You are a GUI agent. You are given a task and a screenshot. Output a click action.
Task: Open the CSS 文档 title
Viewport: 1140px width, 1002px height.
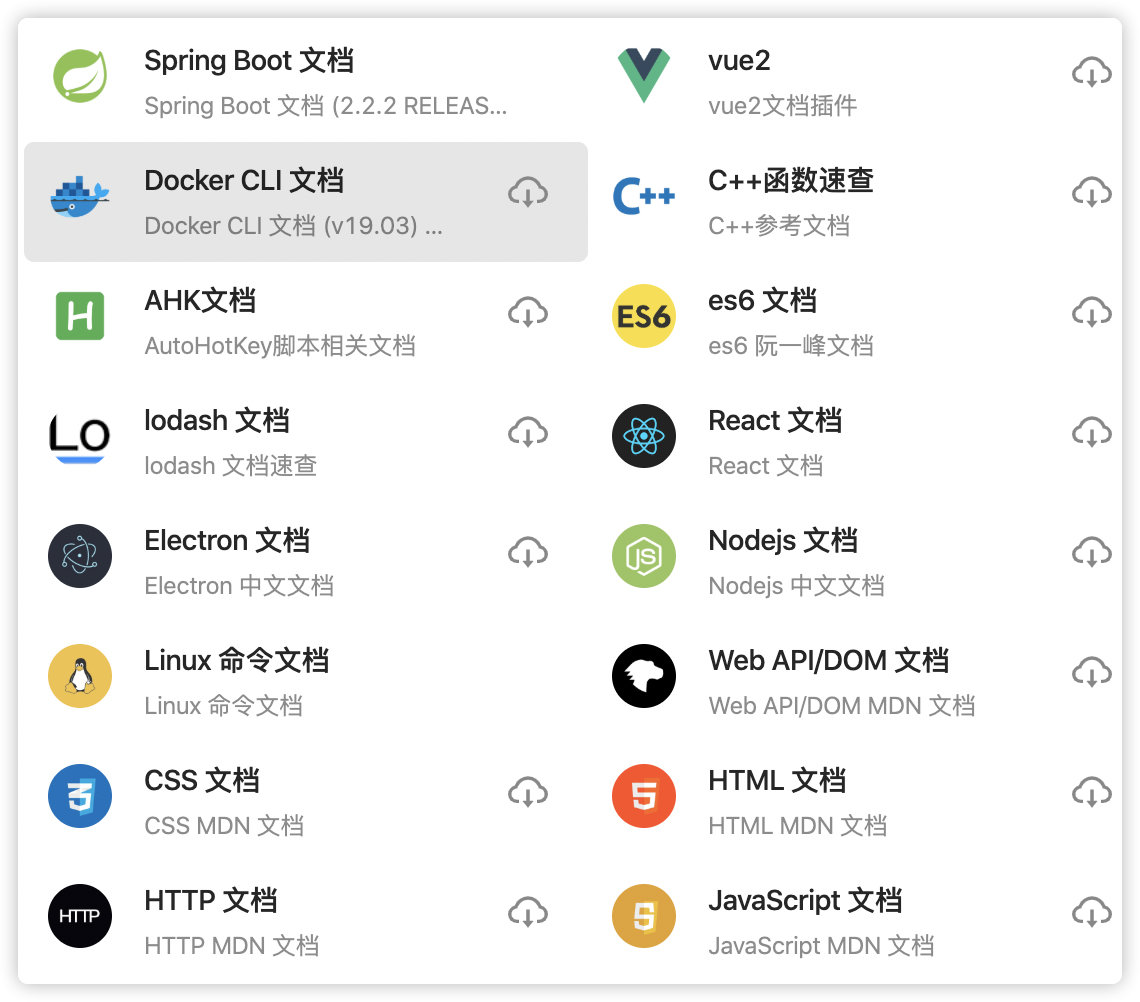pyautogui.click(x=201, y=780)
